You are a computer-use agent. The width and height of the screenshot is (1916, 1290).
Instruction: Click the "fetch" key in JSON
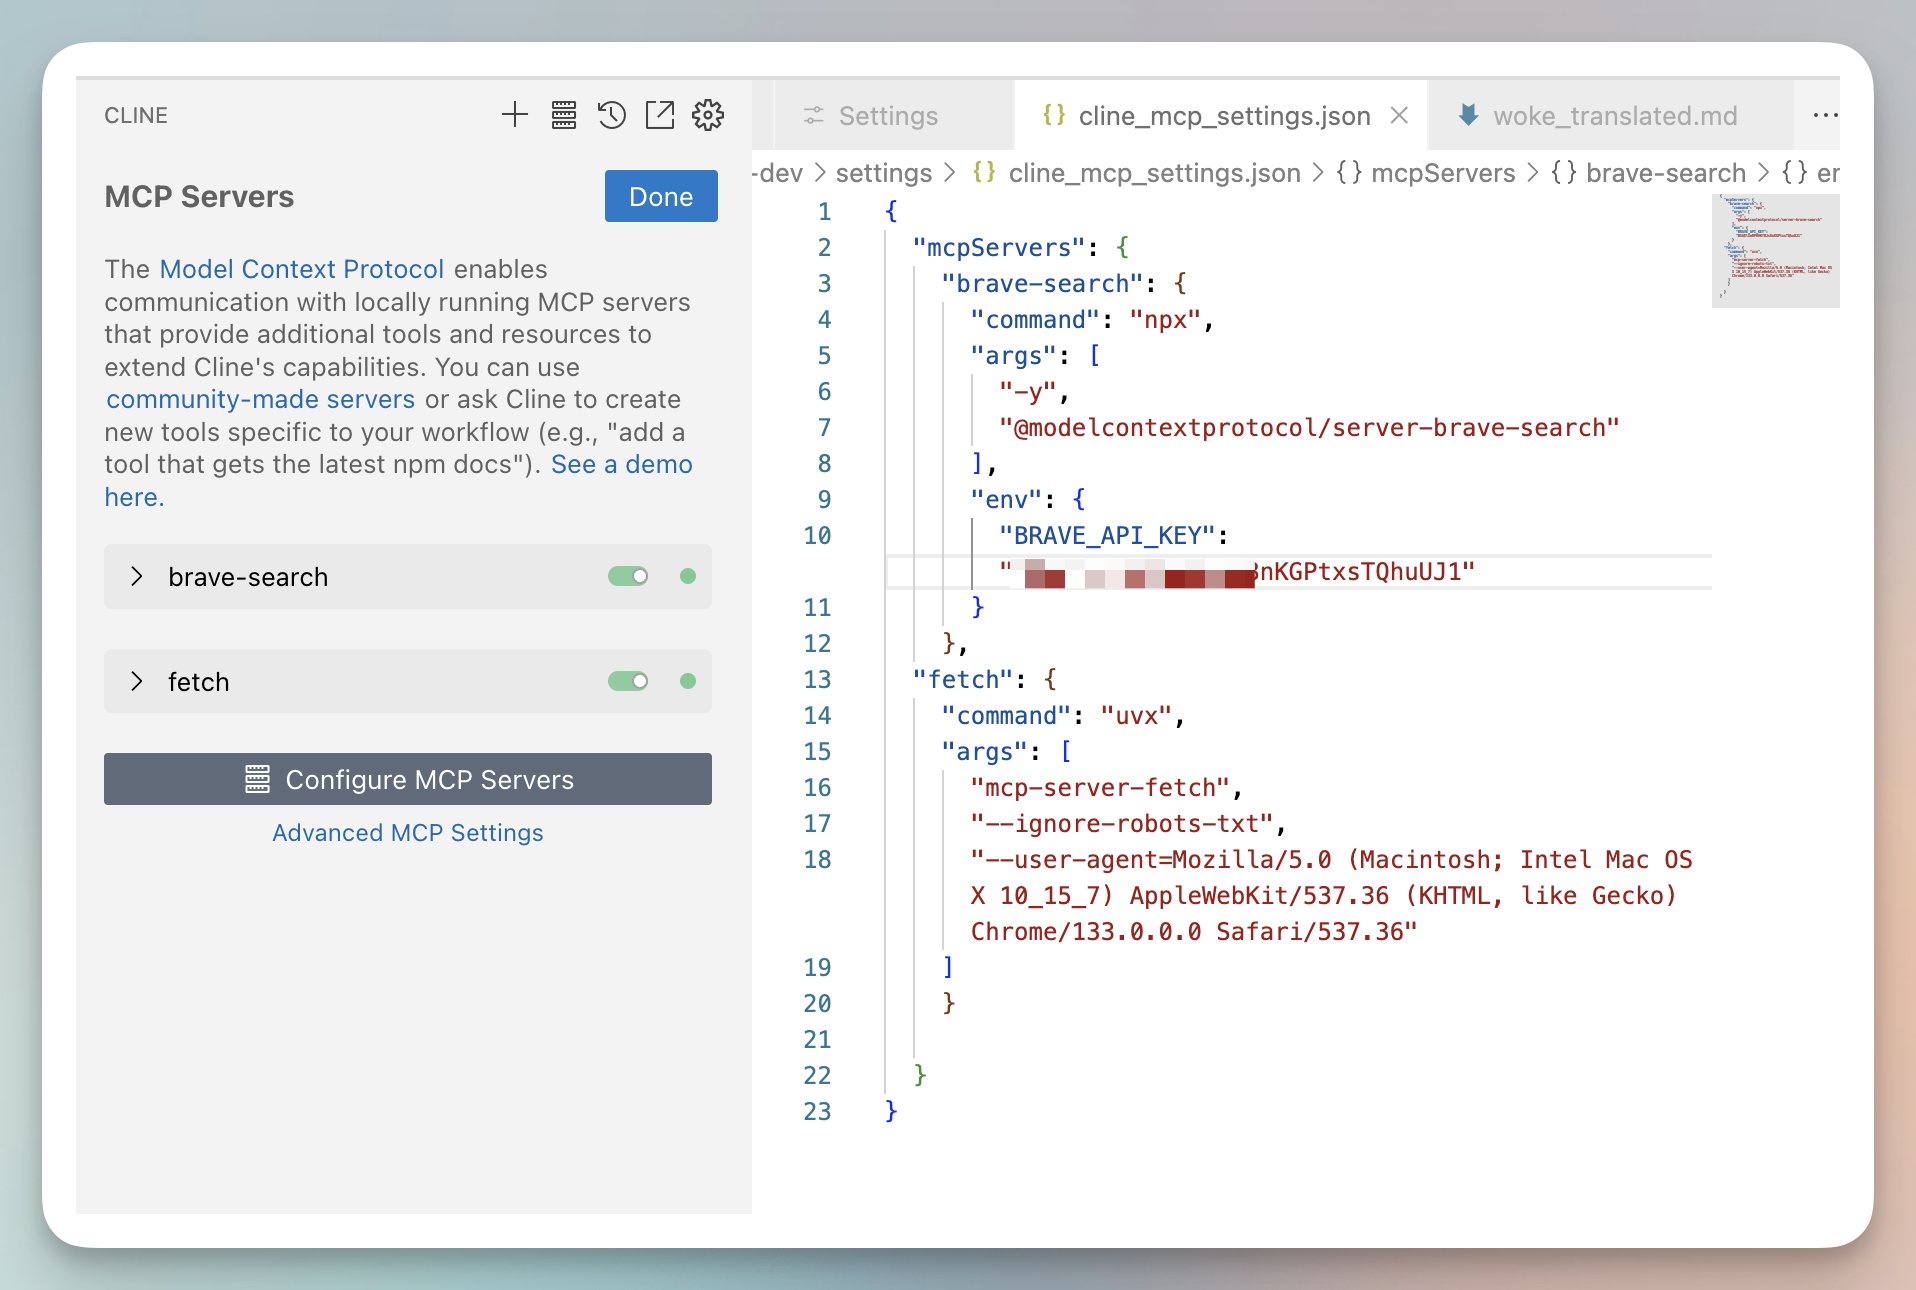click(963, 680)
